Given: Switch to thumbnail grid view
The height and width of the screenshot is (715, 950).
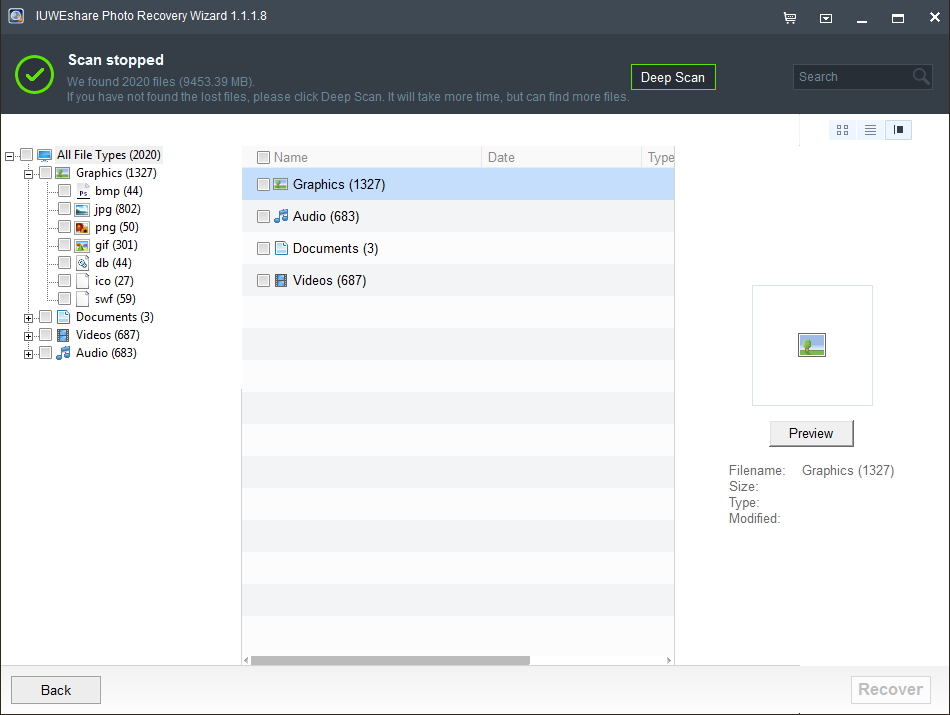Looking at the screenshot, I should pyautogui.click(x=842, y=130).
